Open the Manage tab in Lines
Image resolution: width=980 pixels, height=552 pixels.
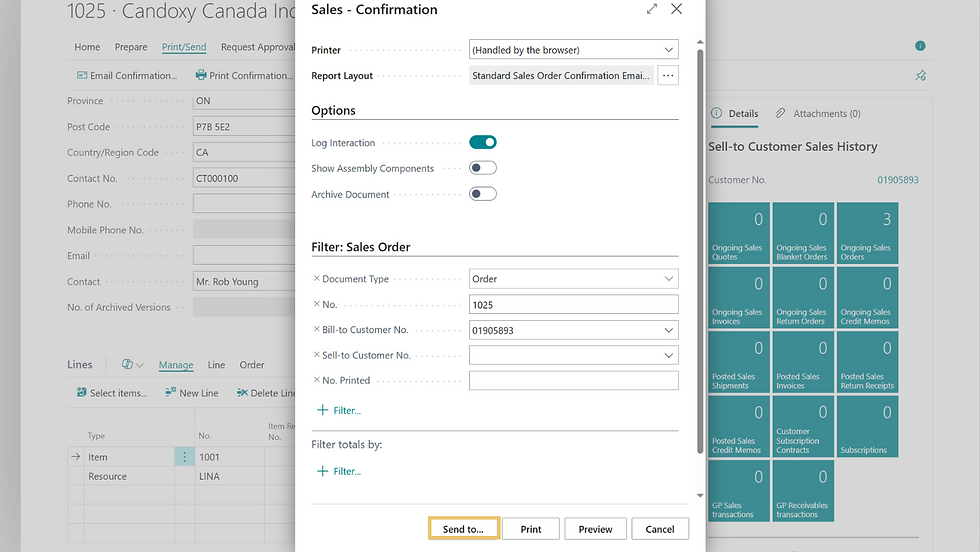click(x=176, y=364)
